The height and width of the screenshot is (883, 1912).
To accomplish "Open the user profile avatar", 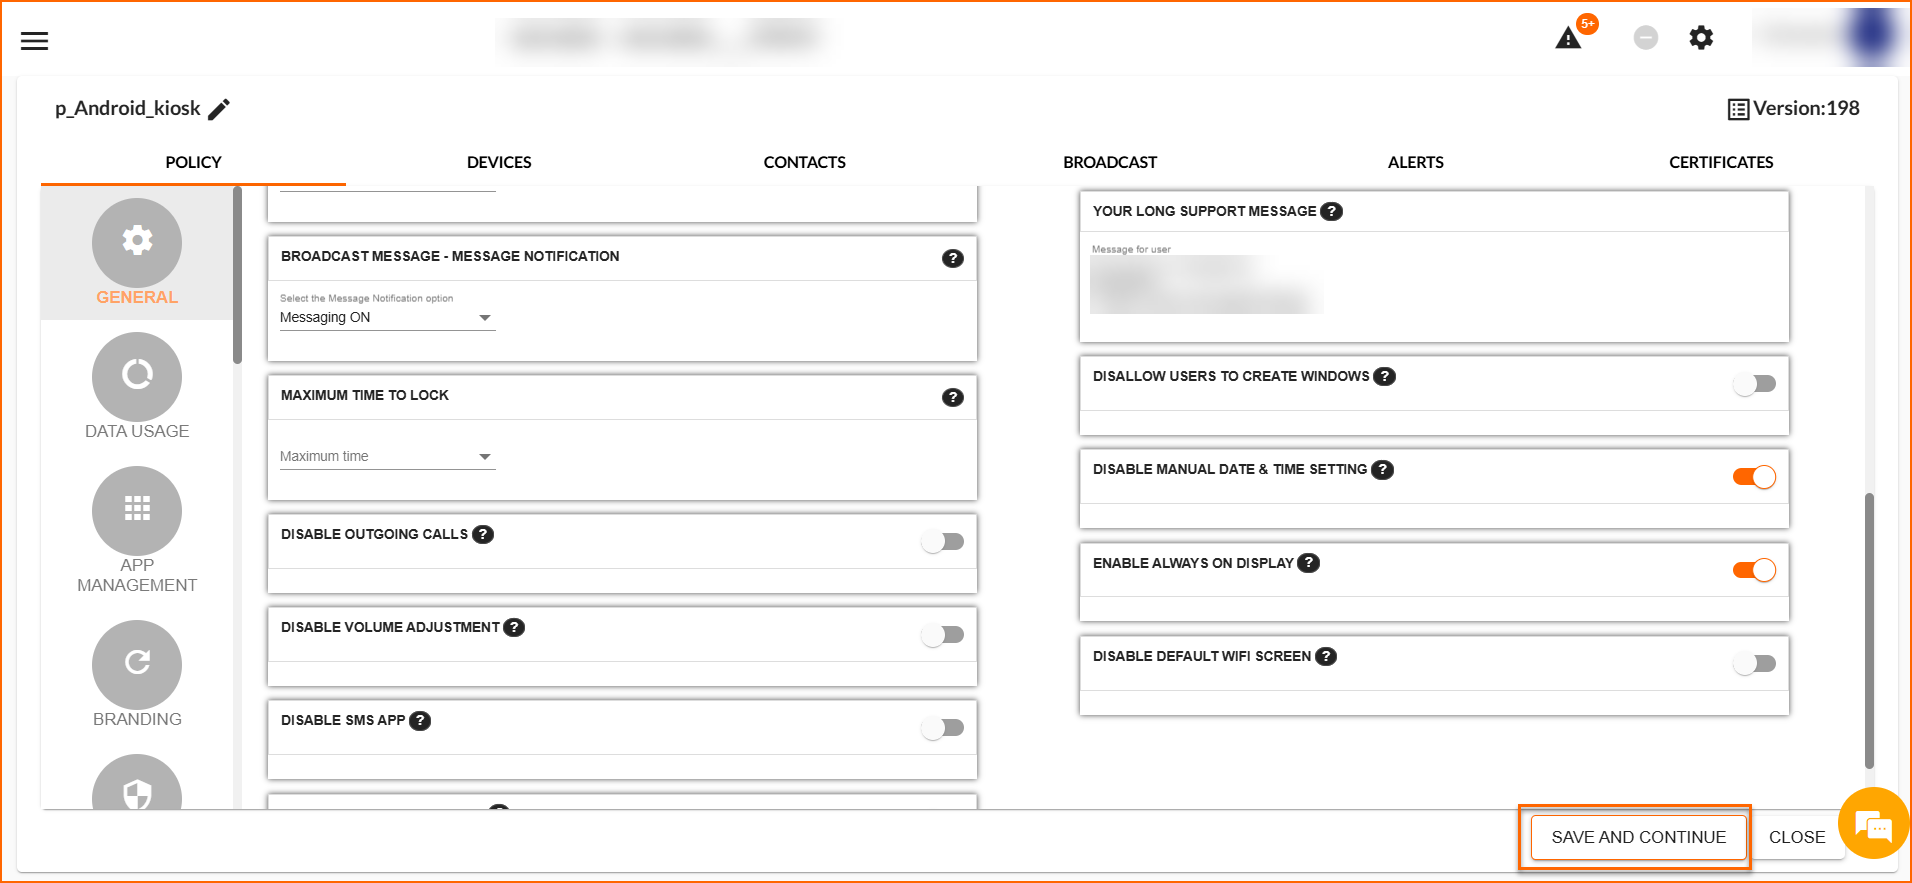I will coord(1872,36).
